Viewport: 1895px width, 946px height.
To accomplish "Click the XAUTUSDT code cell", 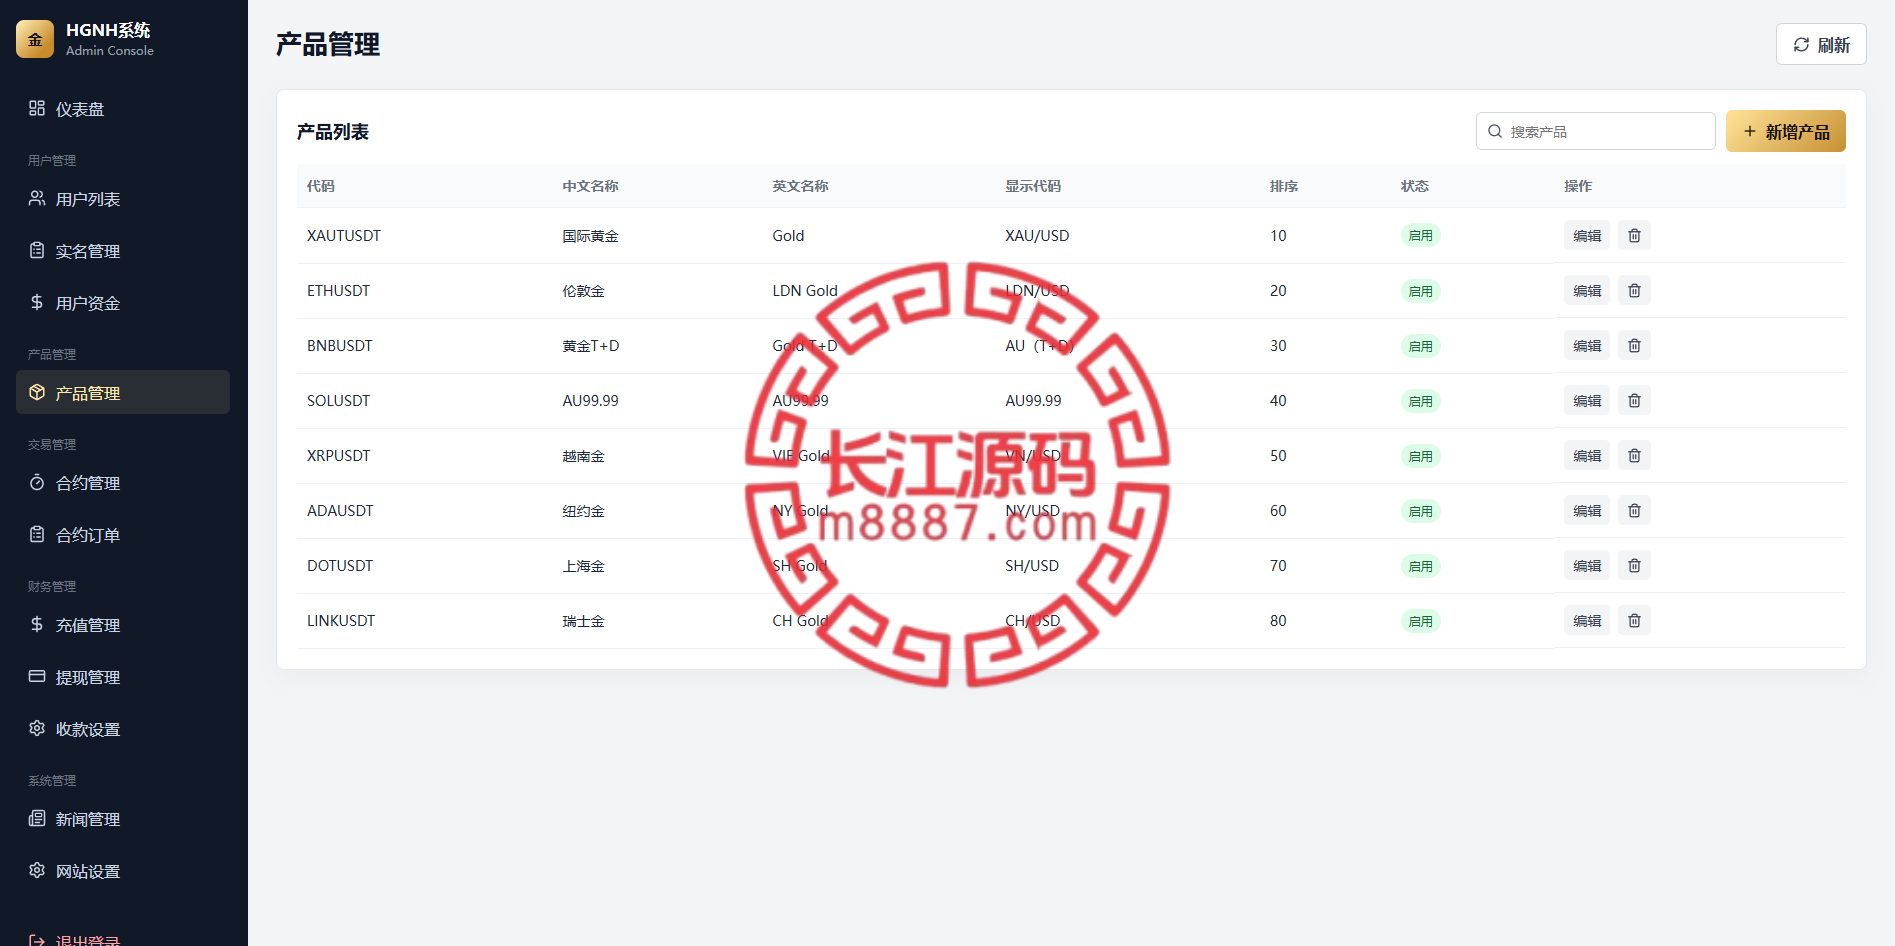I will pos(344,236).
